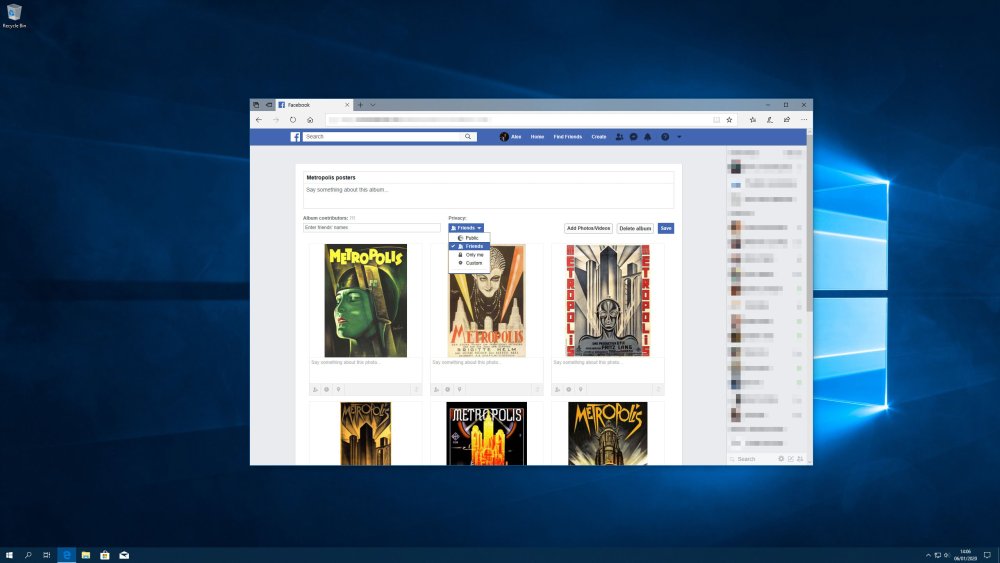
Task: Save the album with Save button
Action: pos(666,228)
